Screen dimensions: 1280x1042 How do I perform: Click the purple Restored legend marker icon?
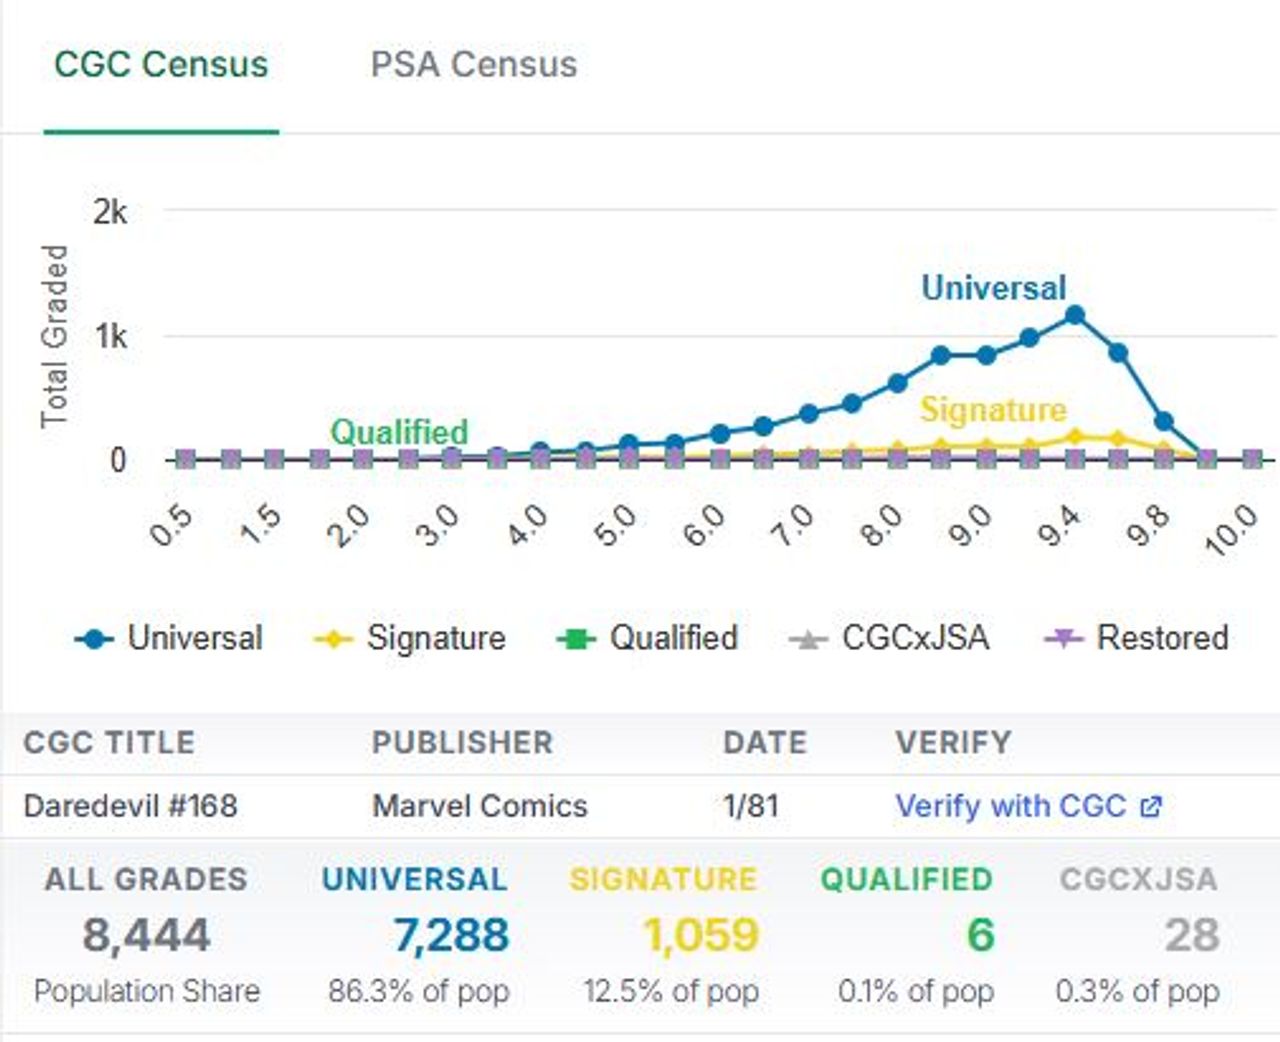pyautogui.click(x=1063, y=639)
